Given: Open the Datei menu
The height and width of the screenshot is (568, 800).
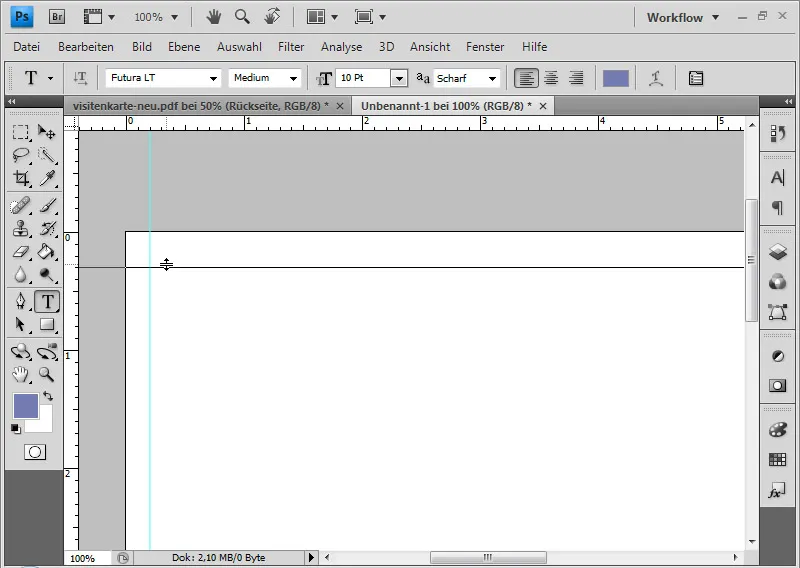Looking at the screenshot, I should click(x=27, y=46).
